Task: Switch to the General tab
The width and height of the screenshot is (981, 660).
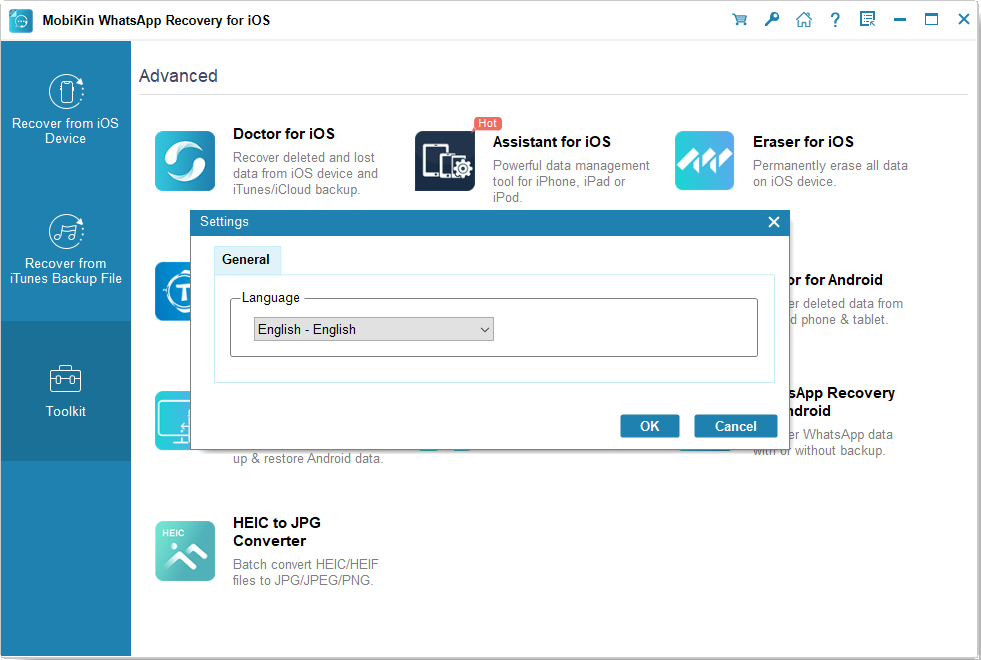Action: point(247,260)
